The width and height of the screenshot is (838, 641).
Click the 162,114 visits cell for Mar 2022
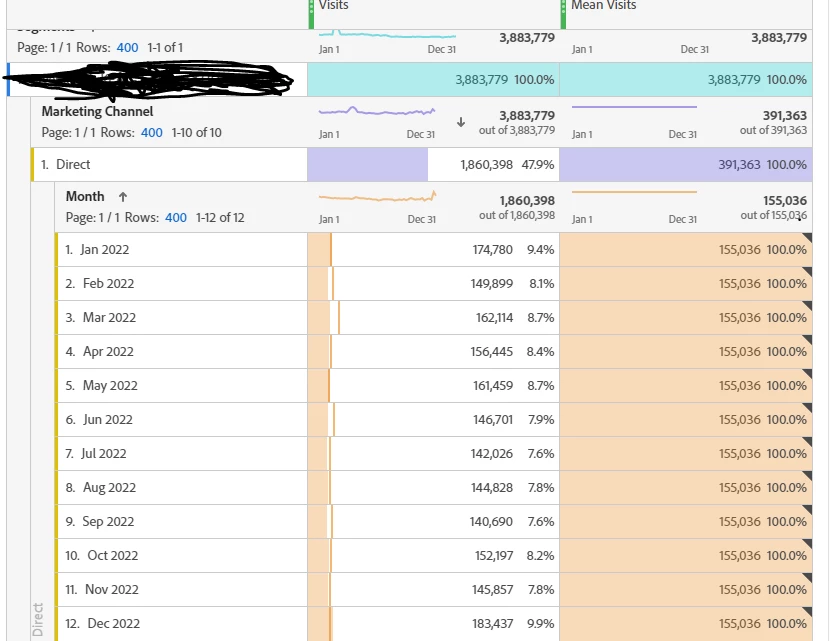click(x=433, y=318)
